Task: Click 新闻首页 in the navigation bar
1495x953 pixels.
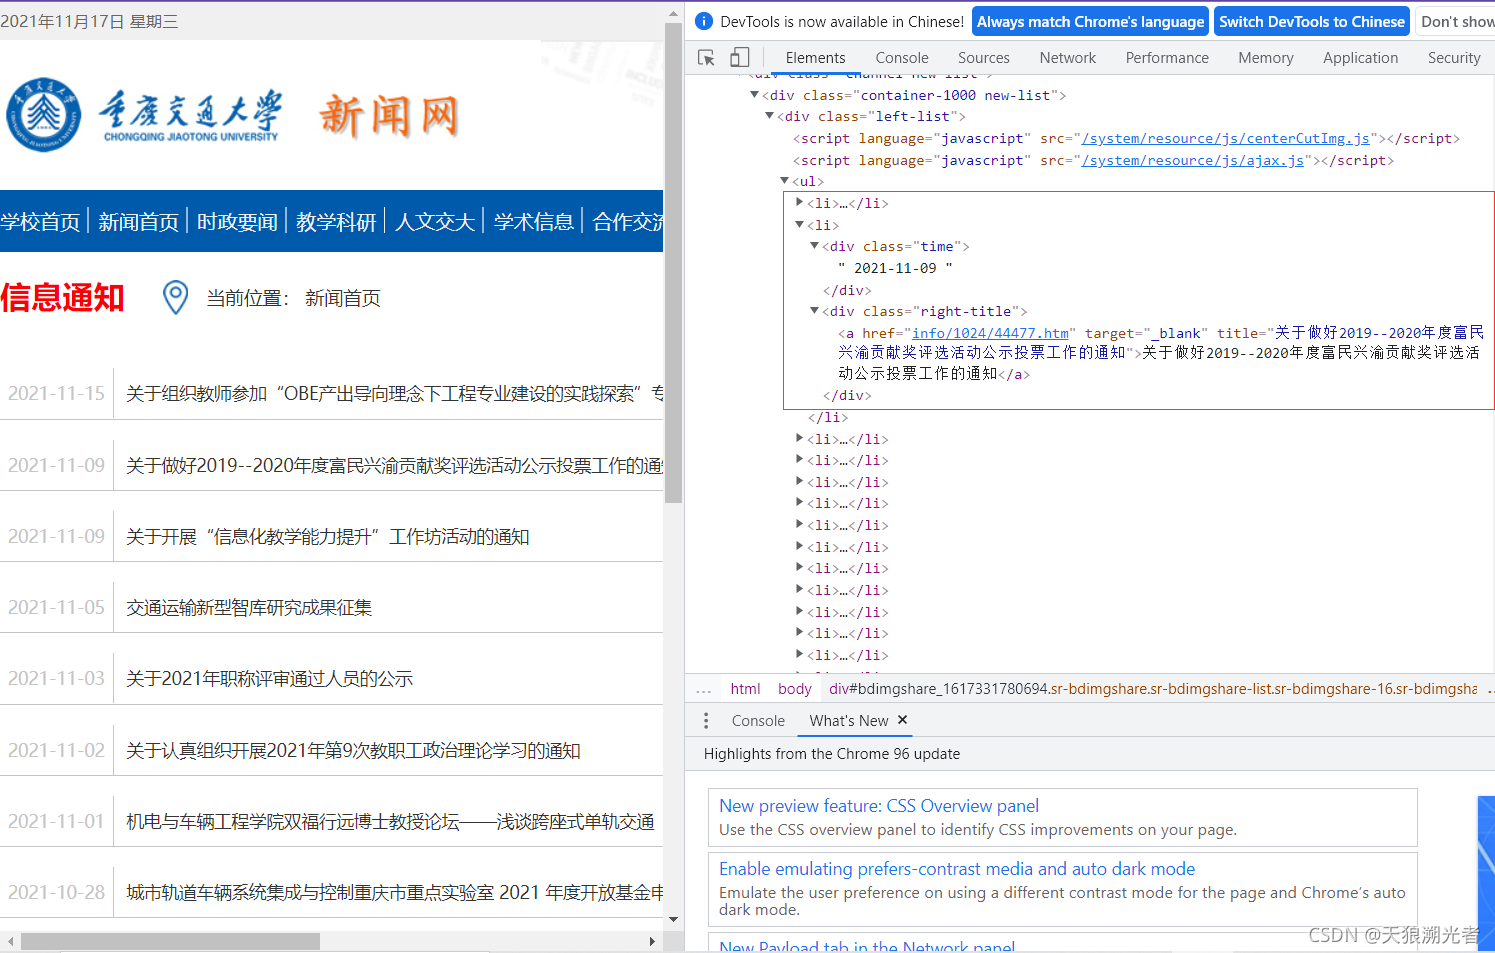Action: [x=138, y=221]
